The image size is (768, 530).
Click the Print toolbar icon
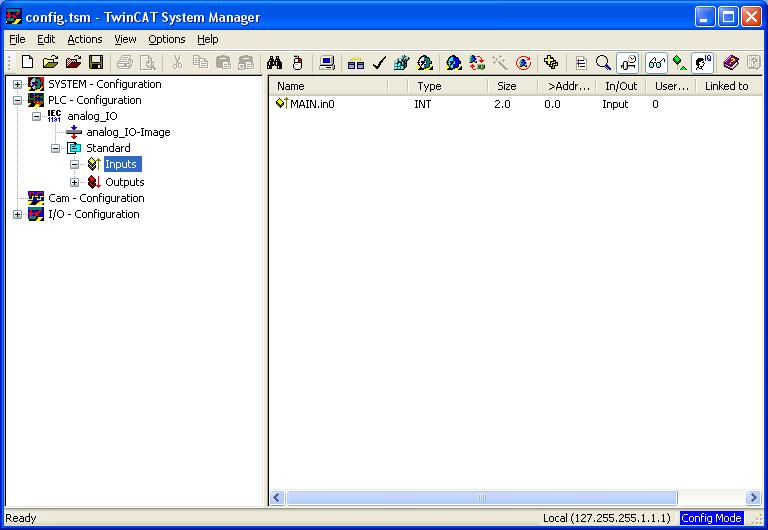(125, 62)
